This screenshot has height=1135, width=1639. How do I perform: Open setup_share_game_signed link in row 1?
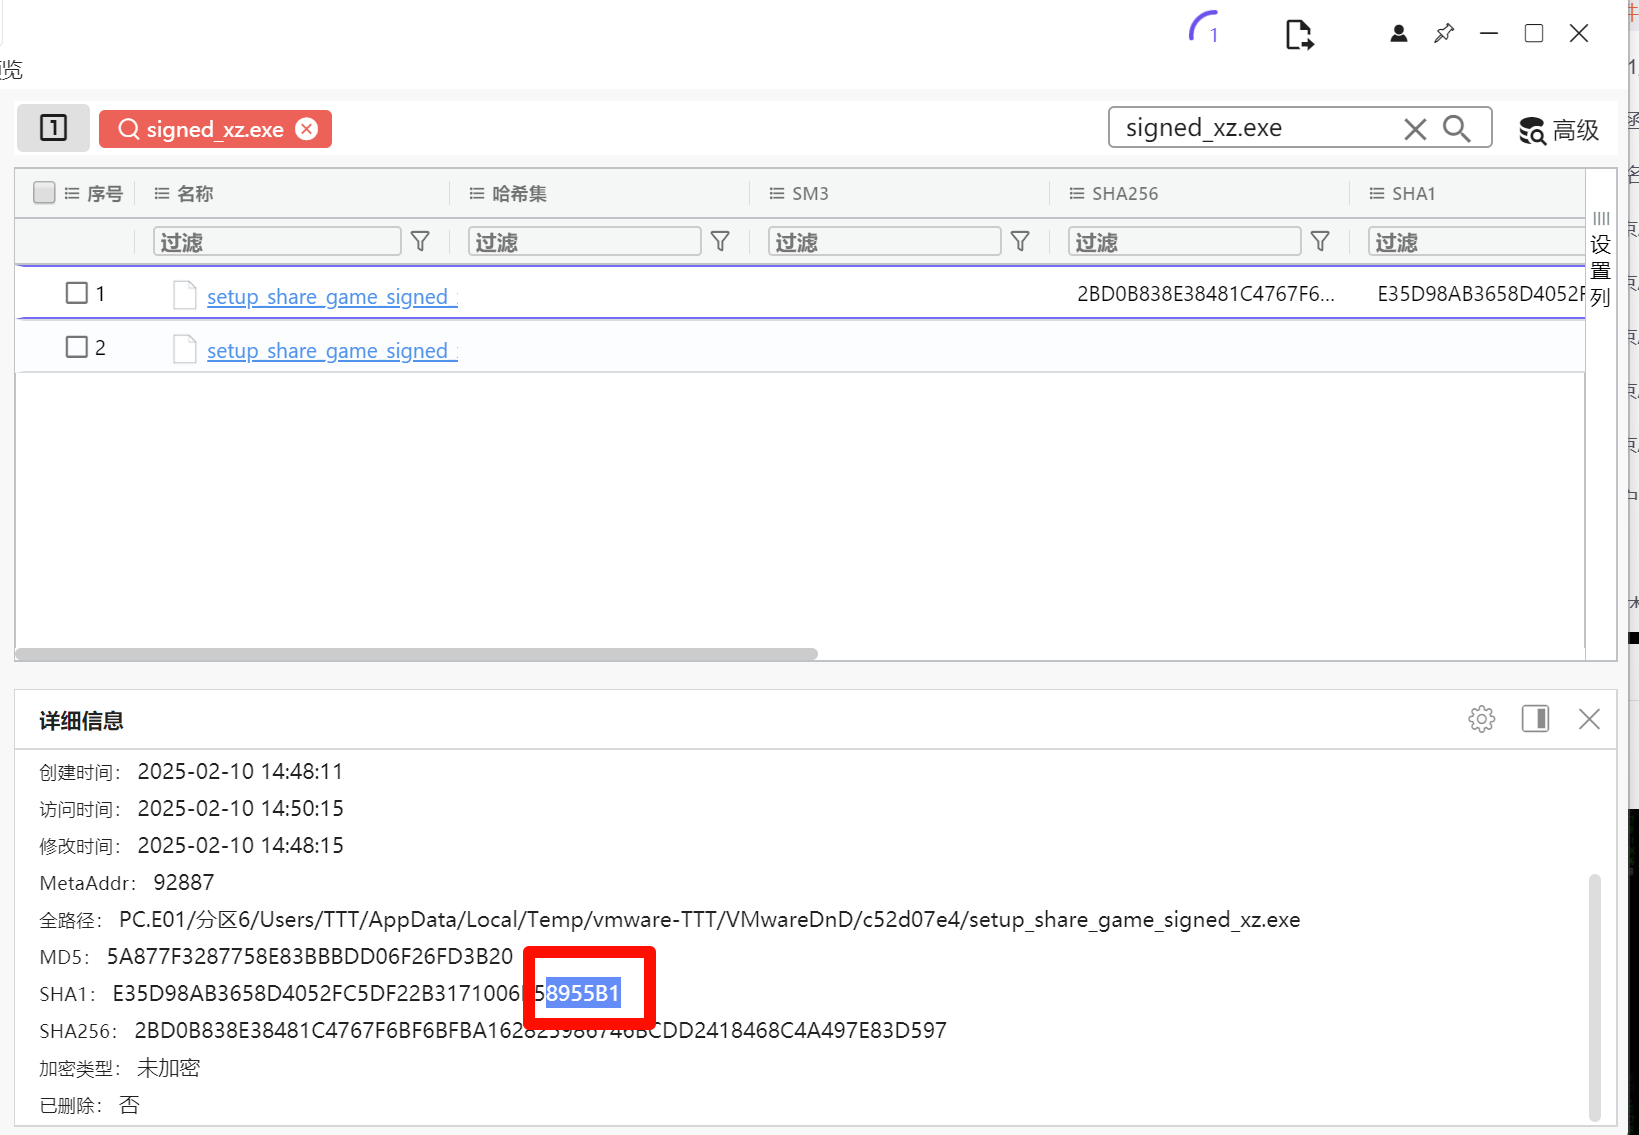332,296
